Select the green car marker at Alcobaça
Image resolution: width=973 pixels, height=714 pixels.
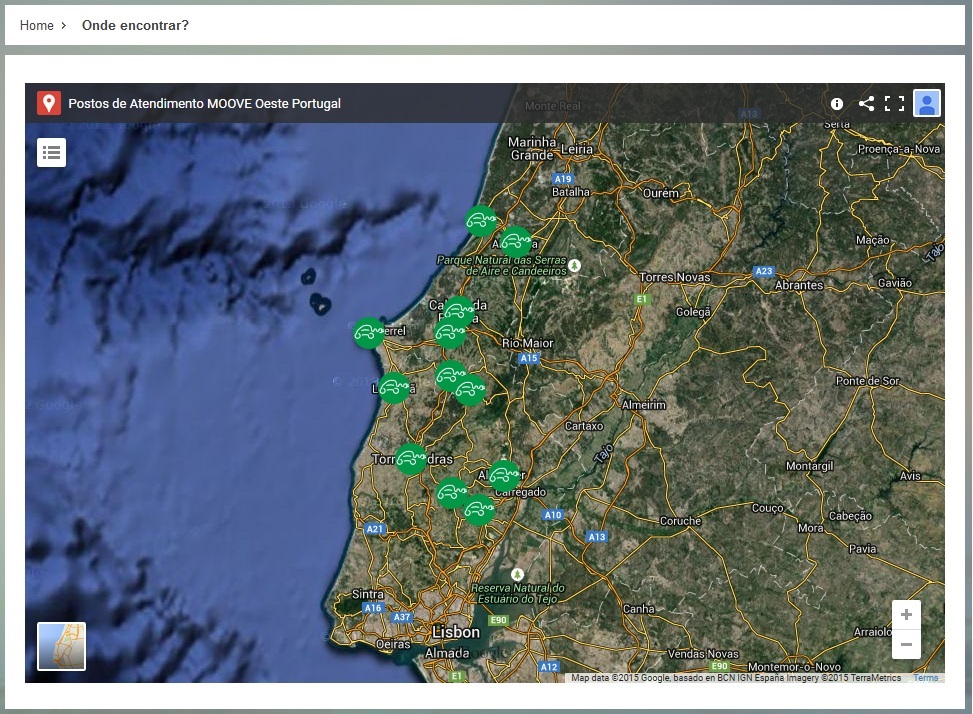516,242
